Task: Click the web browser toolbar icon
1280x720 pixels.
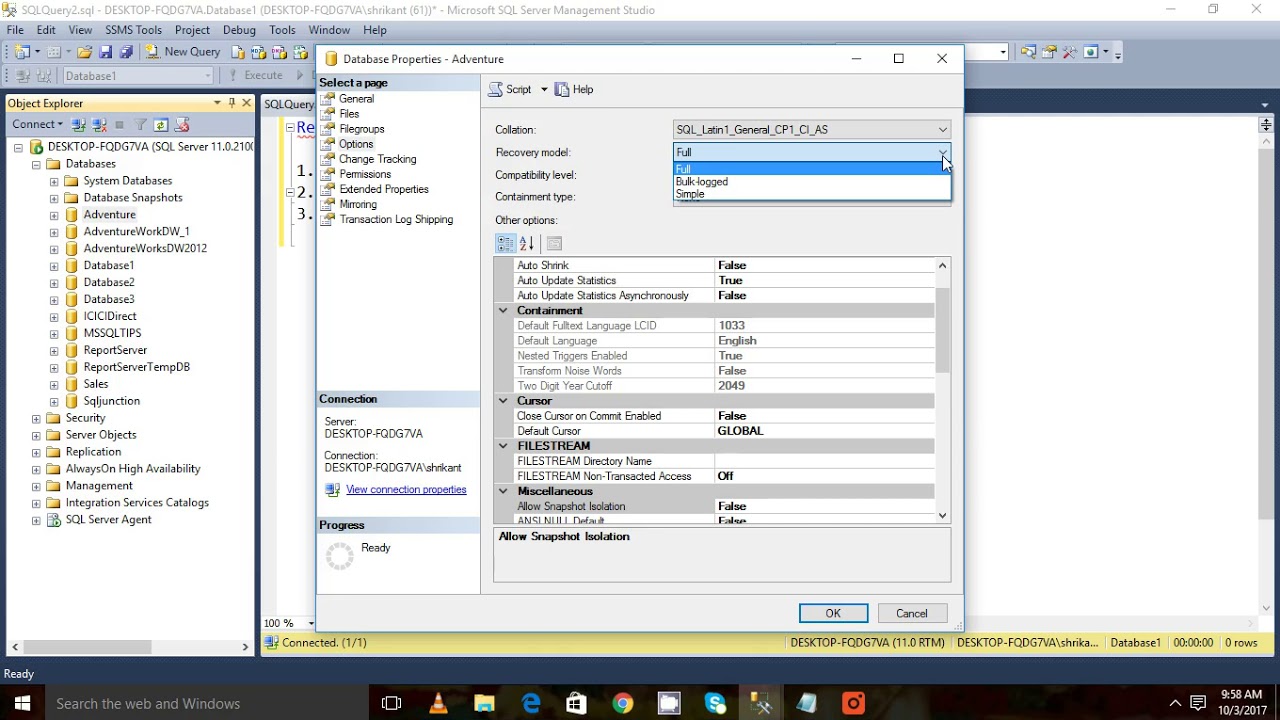Action: tap(1090, 51)
